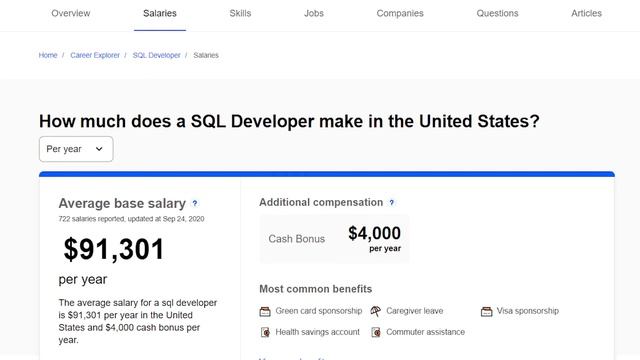Click the Cash Bonus label

(x=296, y=239)
